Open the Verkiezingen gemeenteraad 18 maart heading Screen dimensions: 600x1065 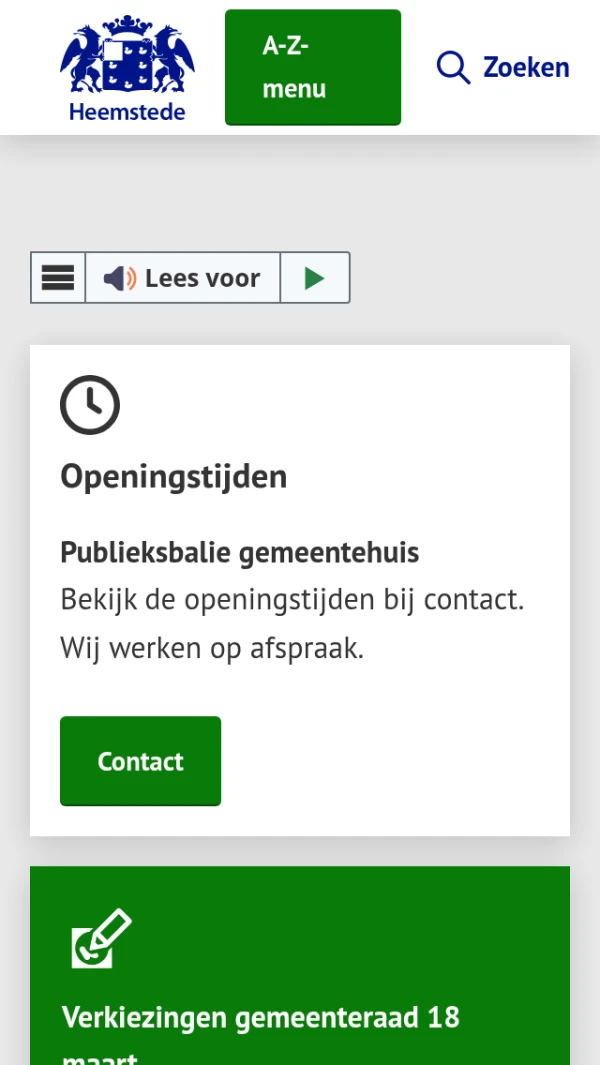(x=260, y=1018)
